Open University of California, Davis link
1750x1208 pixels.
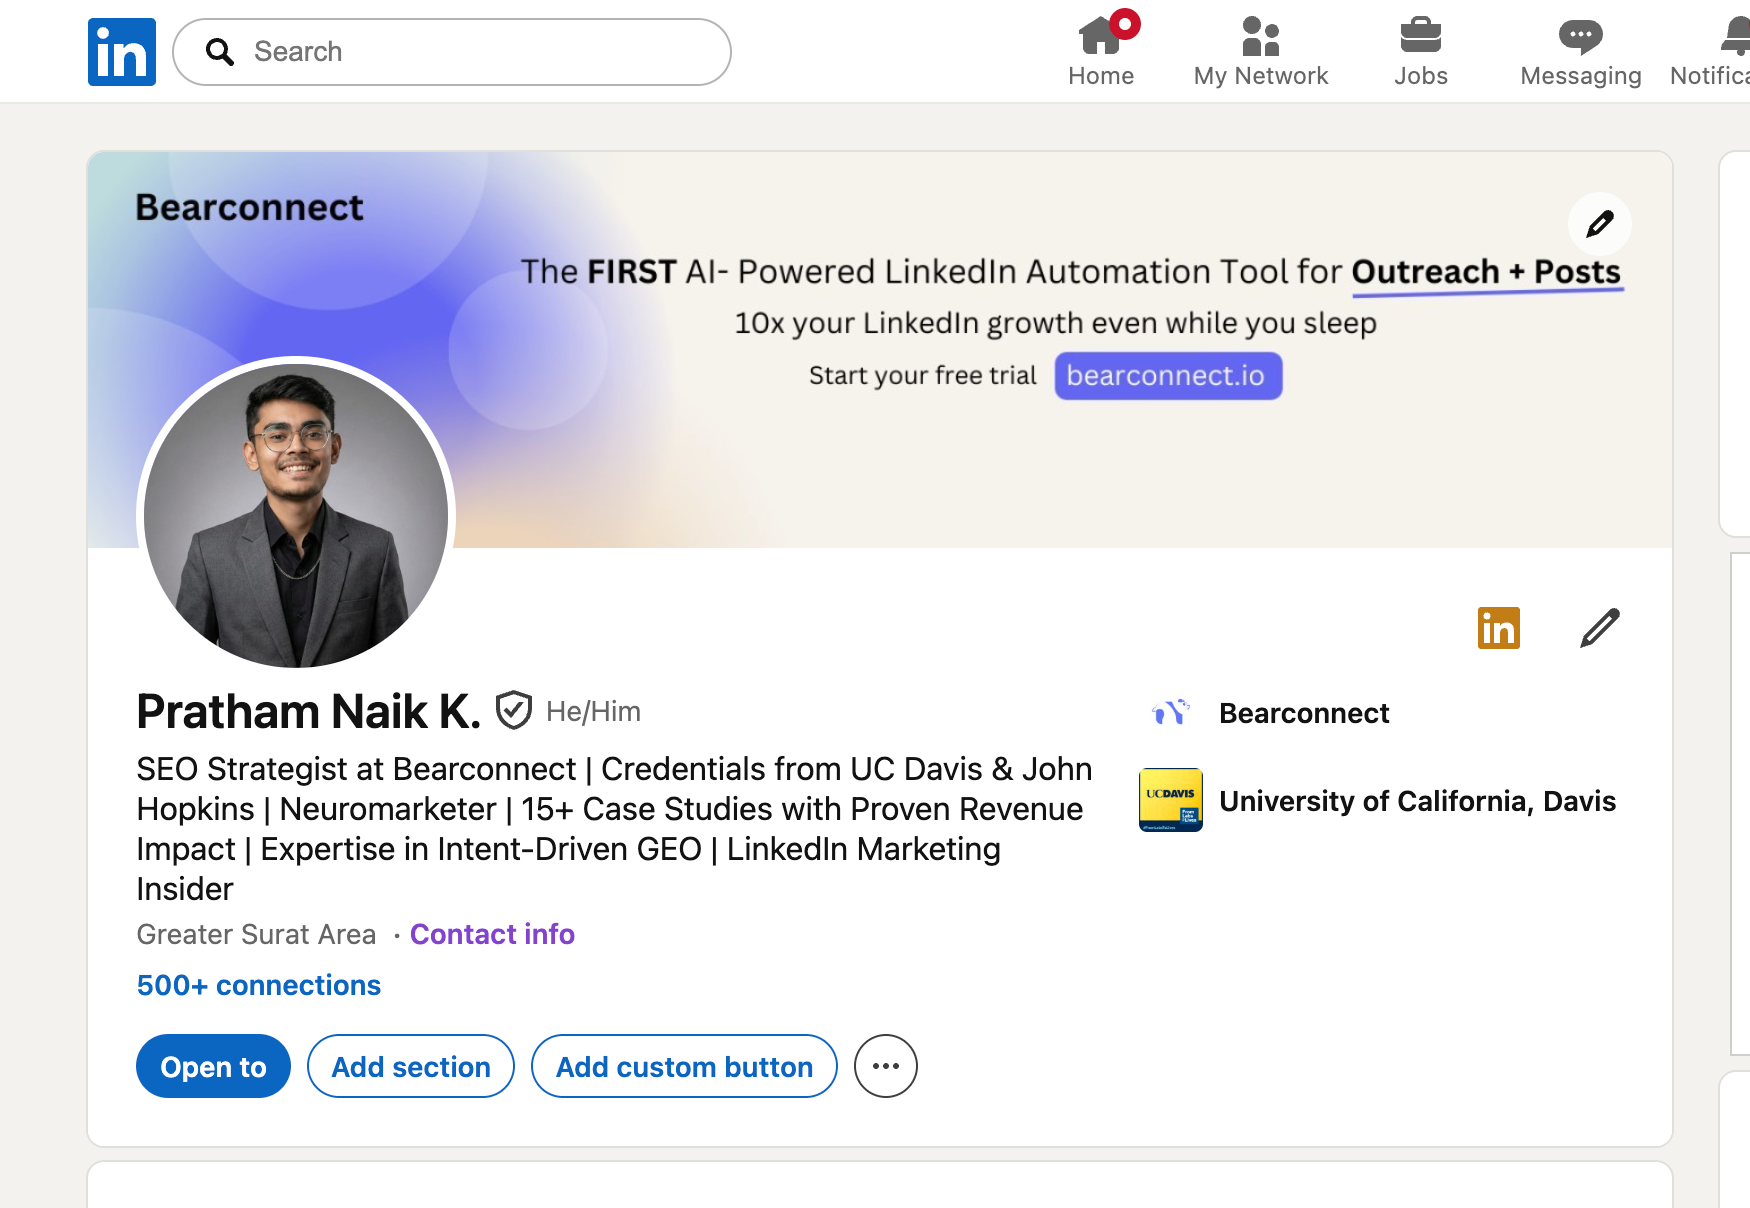(1416, 801)
